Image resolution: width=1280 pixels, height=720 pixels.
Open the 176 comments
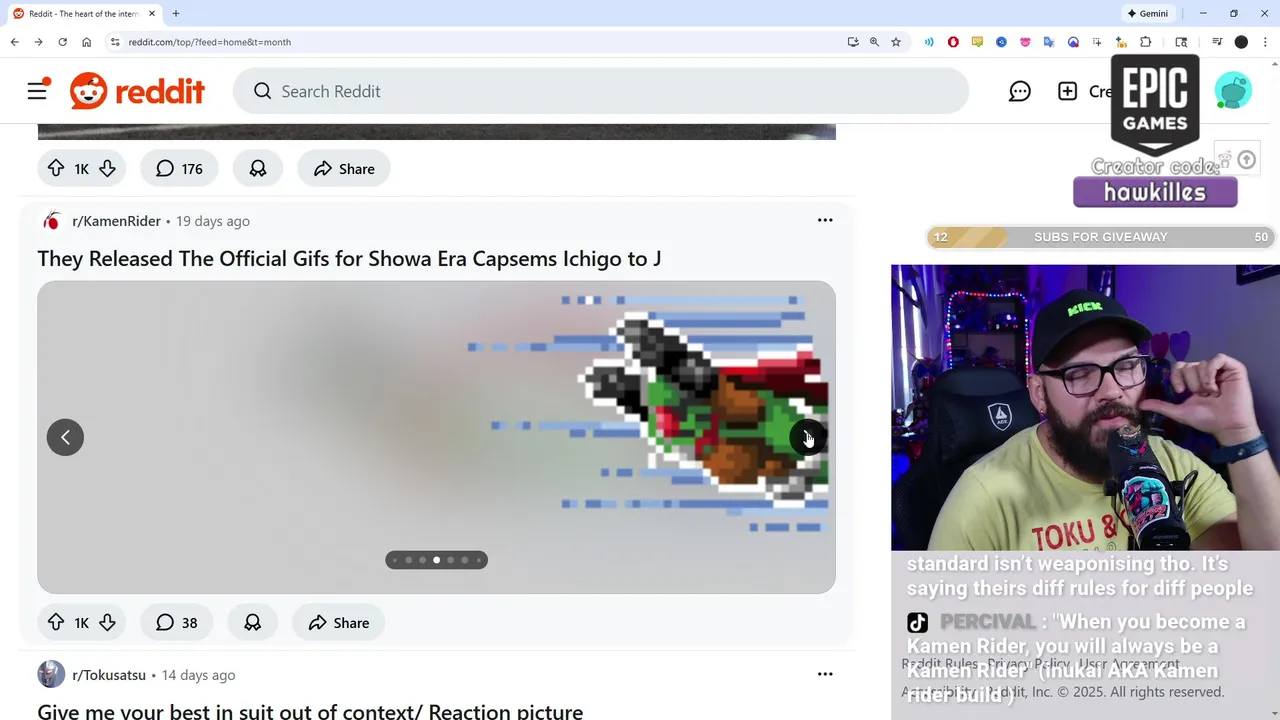[179, 169]
